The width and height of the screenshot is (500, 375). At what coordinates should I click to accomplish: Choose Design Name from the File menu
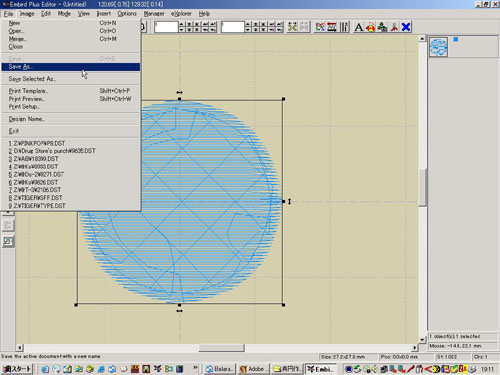tap(71, 119)
